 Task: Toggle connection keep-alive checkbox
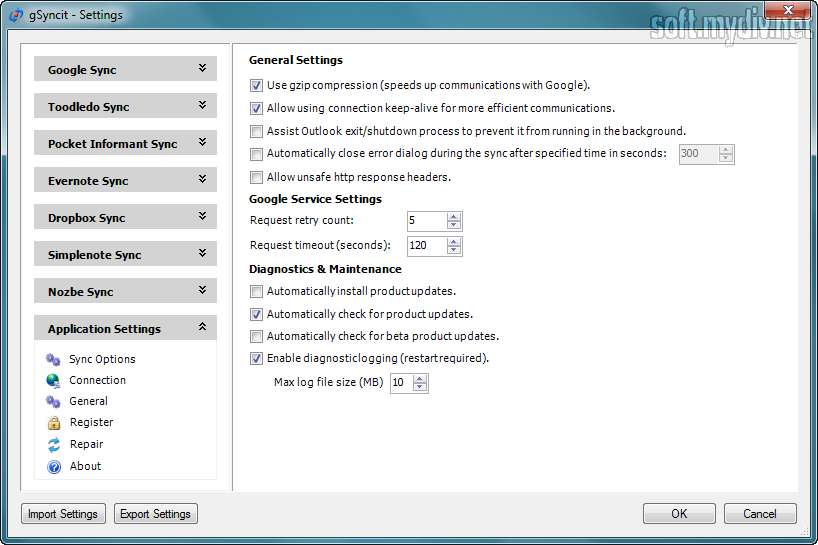[x=256, y=108]
